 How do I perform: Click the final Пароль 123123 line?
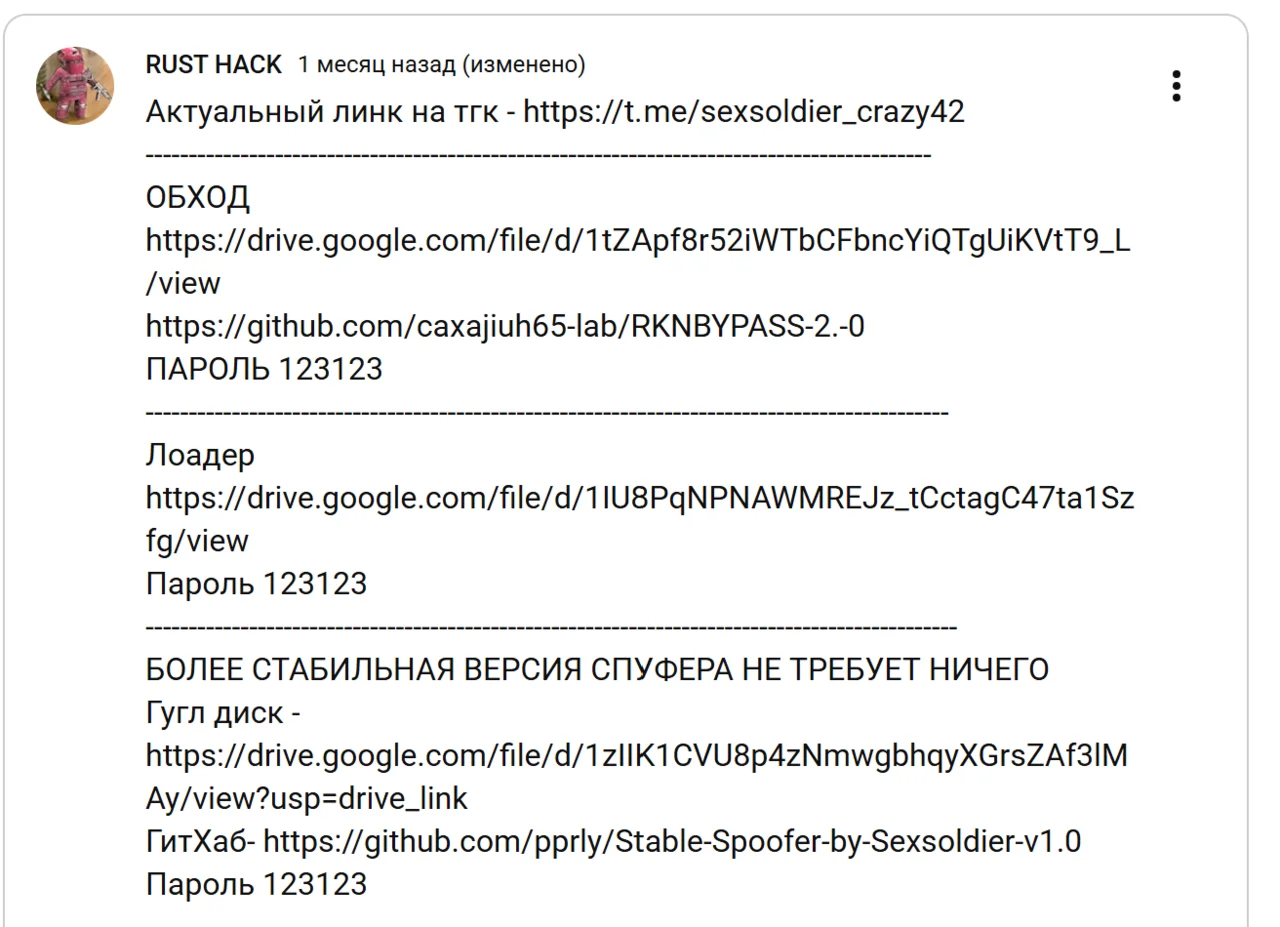tap(256, 885)
